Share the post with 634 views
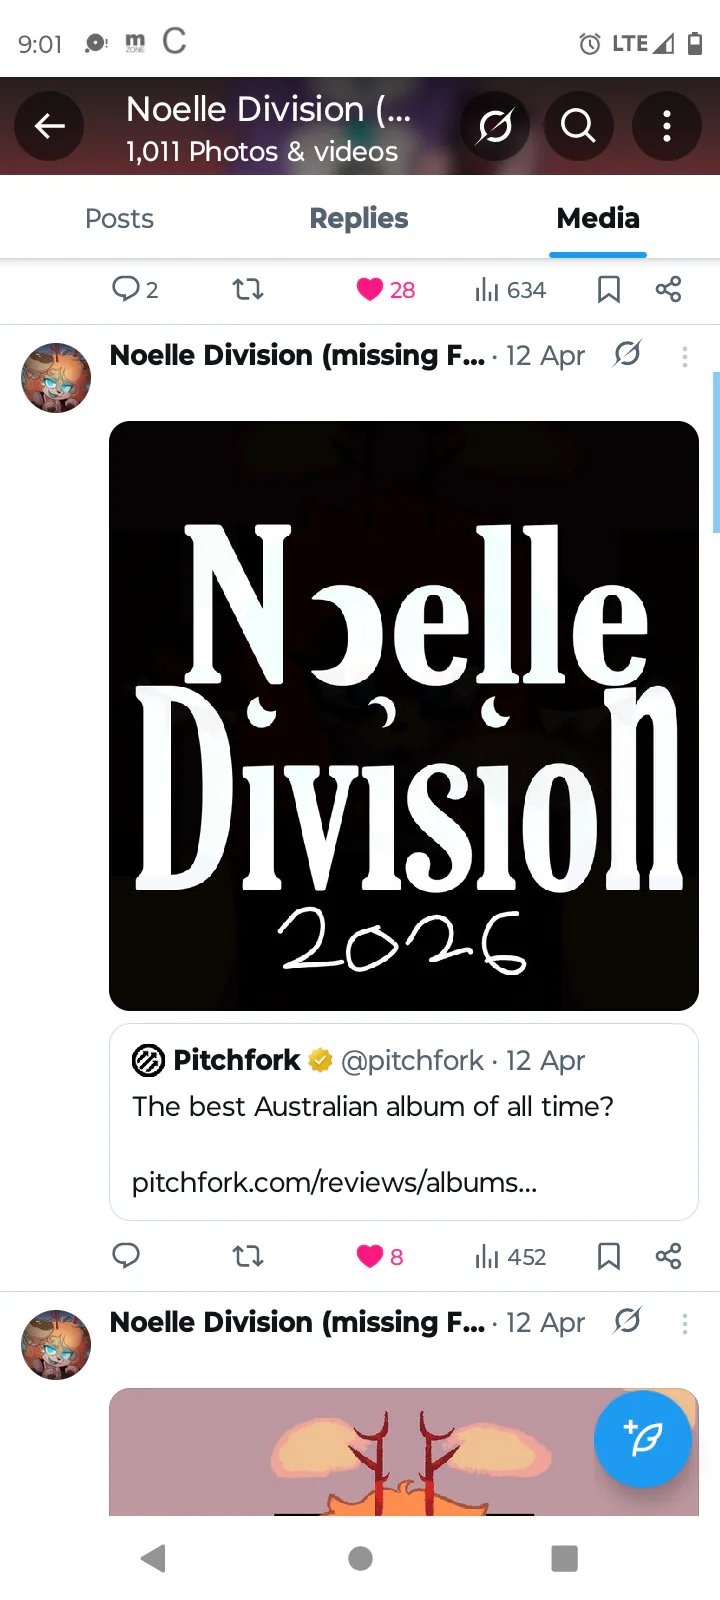Image resolution: width=720 pixels, height=1600 pixels. pos(668,290)
